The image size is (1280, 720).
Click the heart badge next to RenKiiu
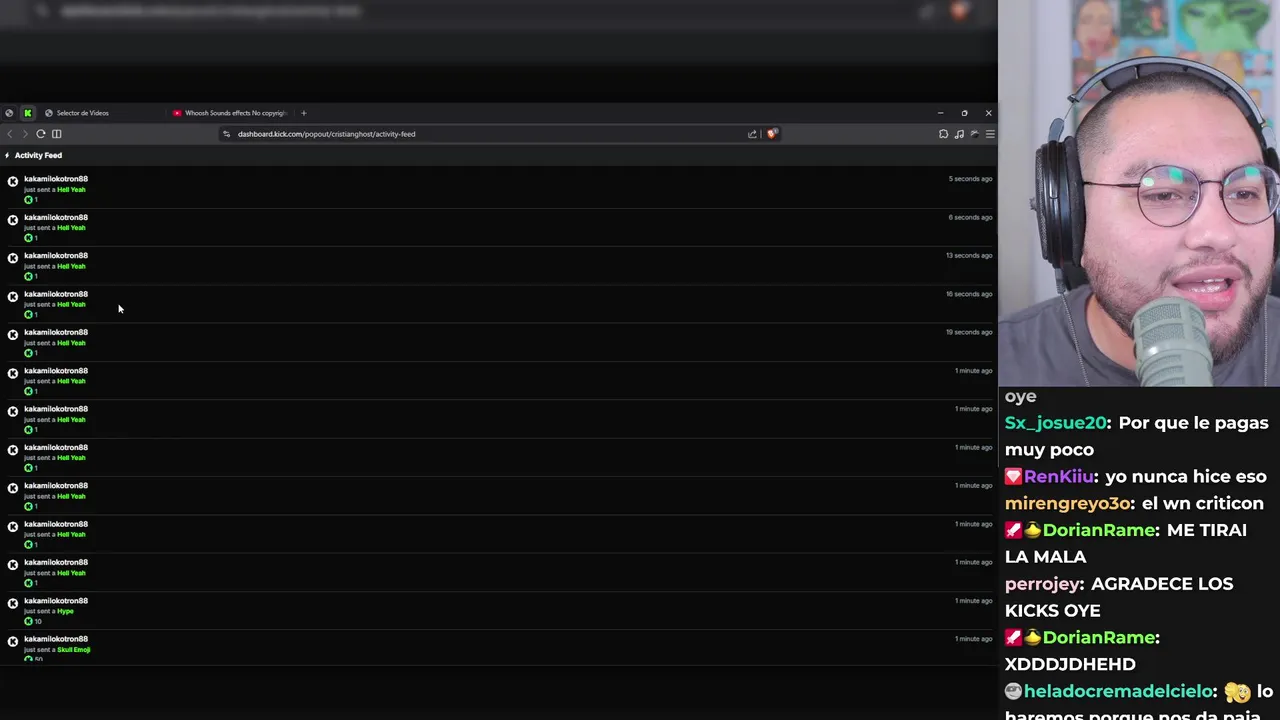pos(1013,477)
